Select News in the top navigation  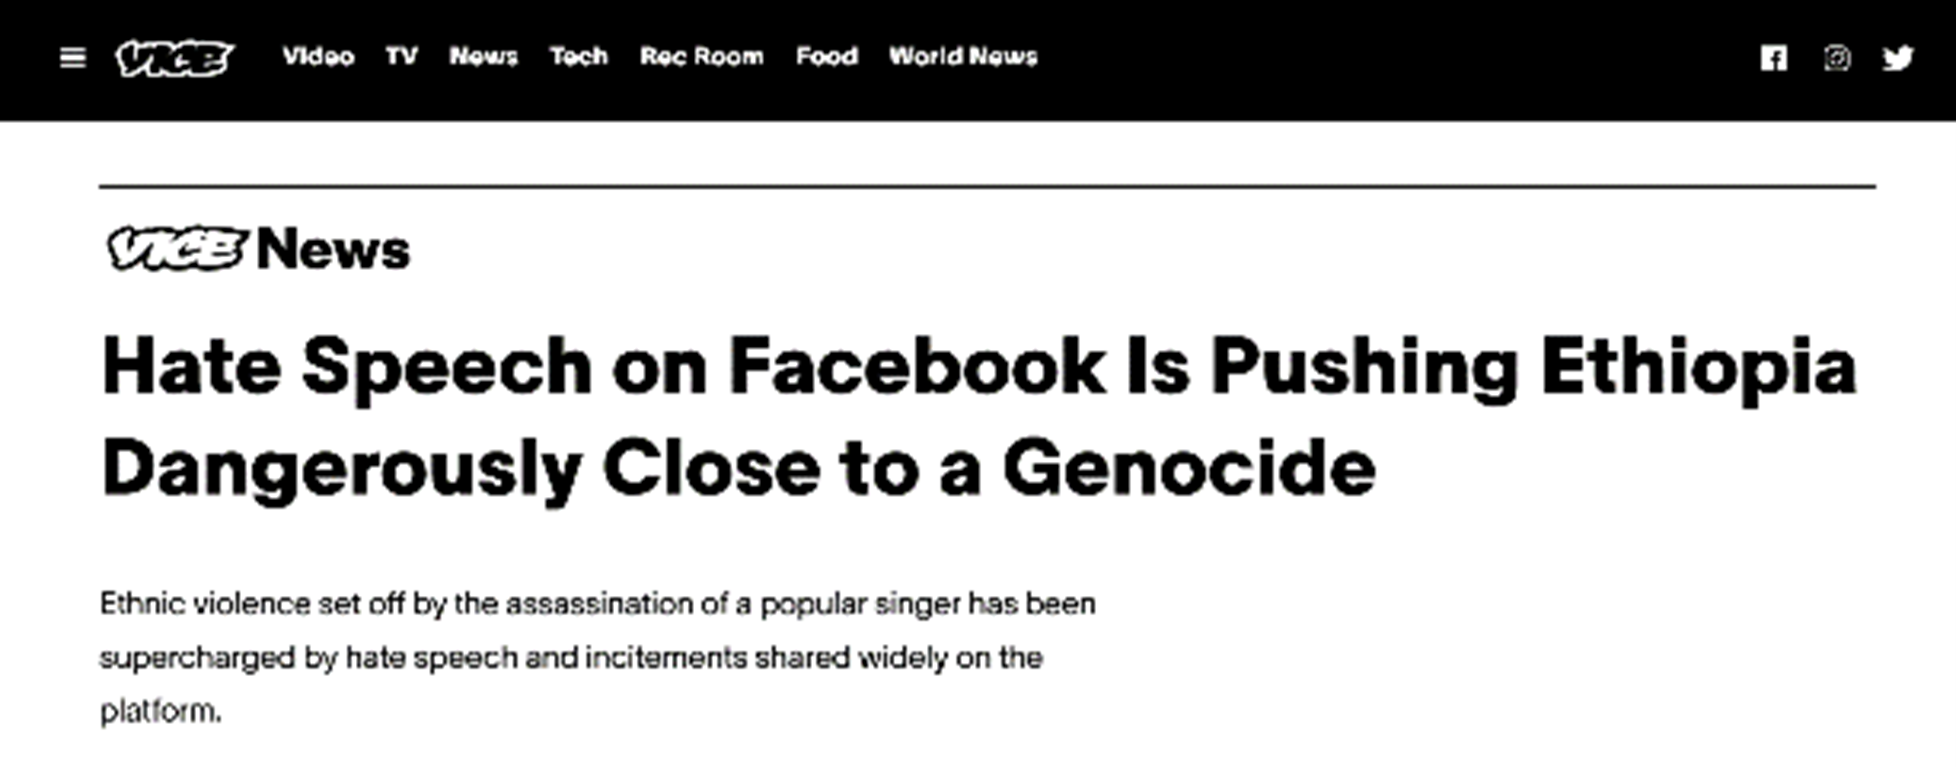483,56
